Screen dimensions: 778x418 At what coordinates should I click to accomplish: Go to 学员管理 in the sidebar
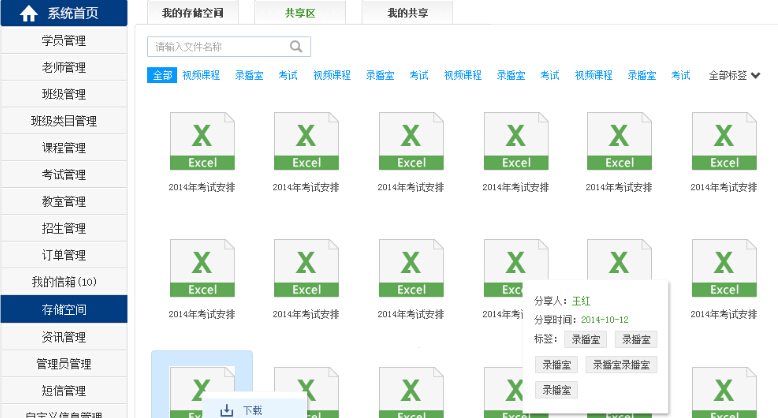tap(64, 41)
